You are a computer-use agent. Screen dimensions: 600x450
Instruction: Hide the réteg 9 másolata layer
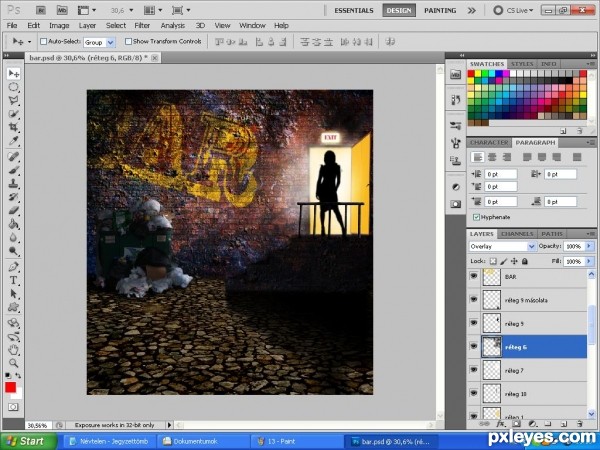474,299
